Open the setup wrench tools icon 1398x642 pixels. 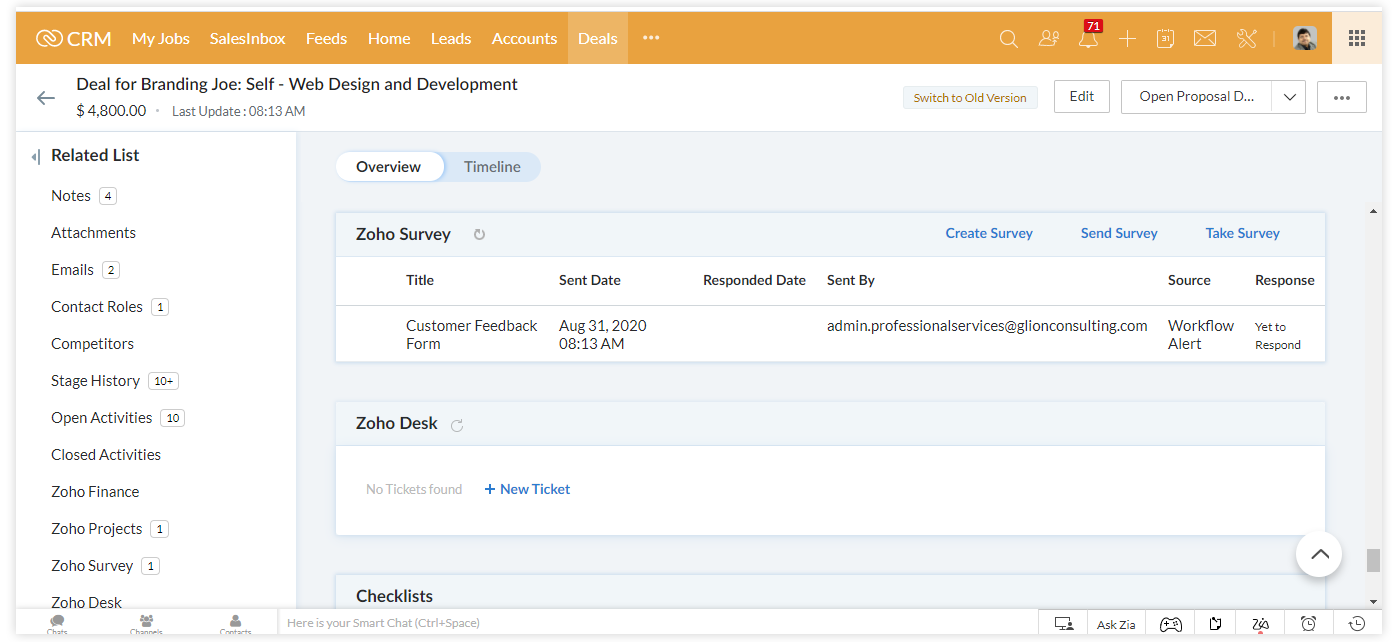click(1246, 39)
